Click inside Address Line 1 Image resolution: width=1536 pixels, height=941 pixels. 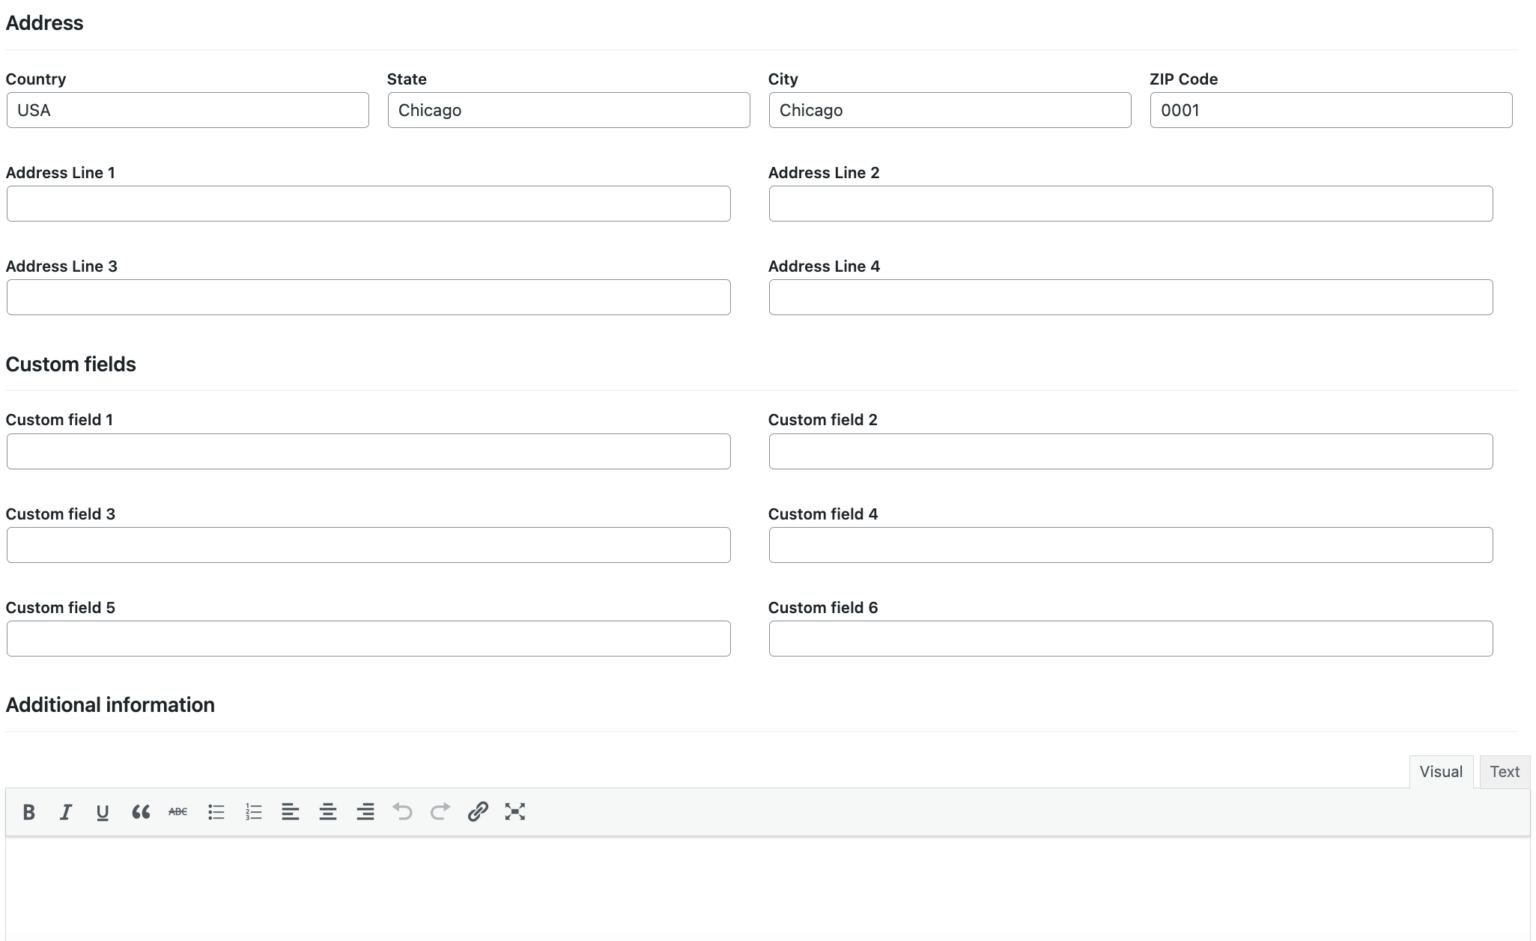click(x=368, y=203)
